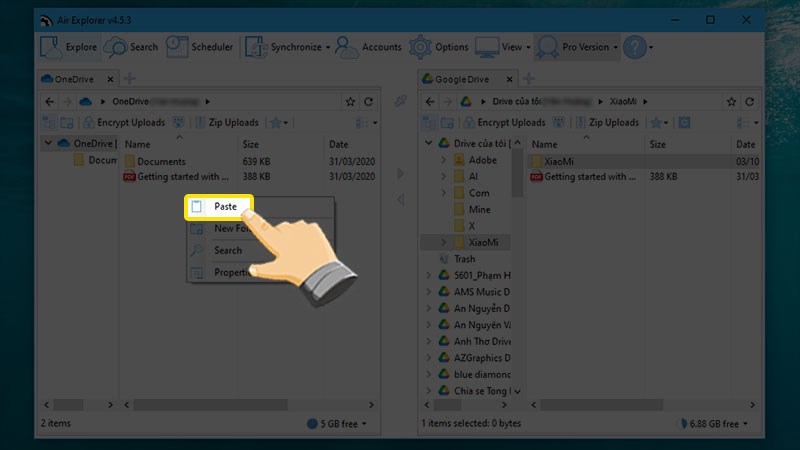The image size is (800, 450).
Task: Open the Options gear
Action: 439,47
